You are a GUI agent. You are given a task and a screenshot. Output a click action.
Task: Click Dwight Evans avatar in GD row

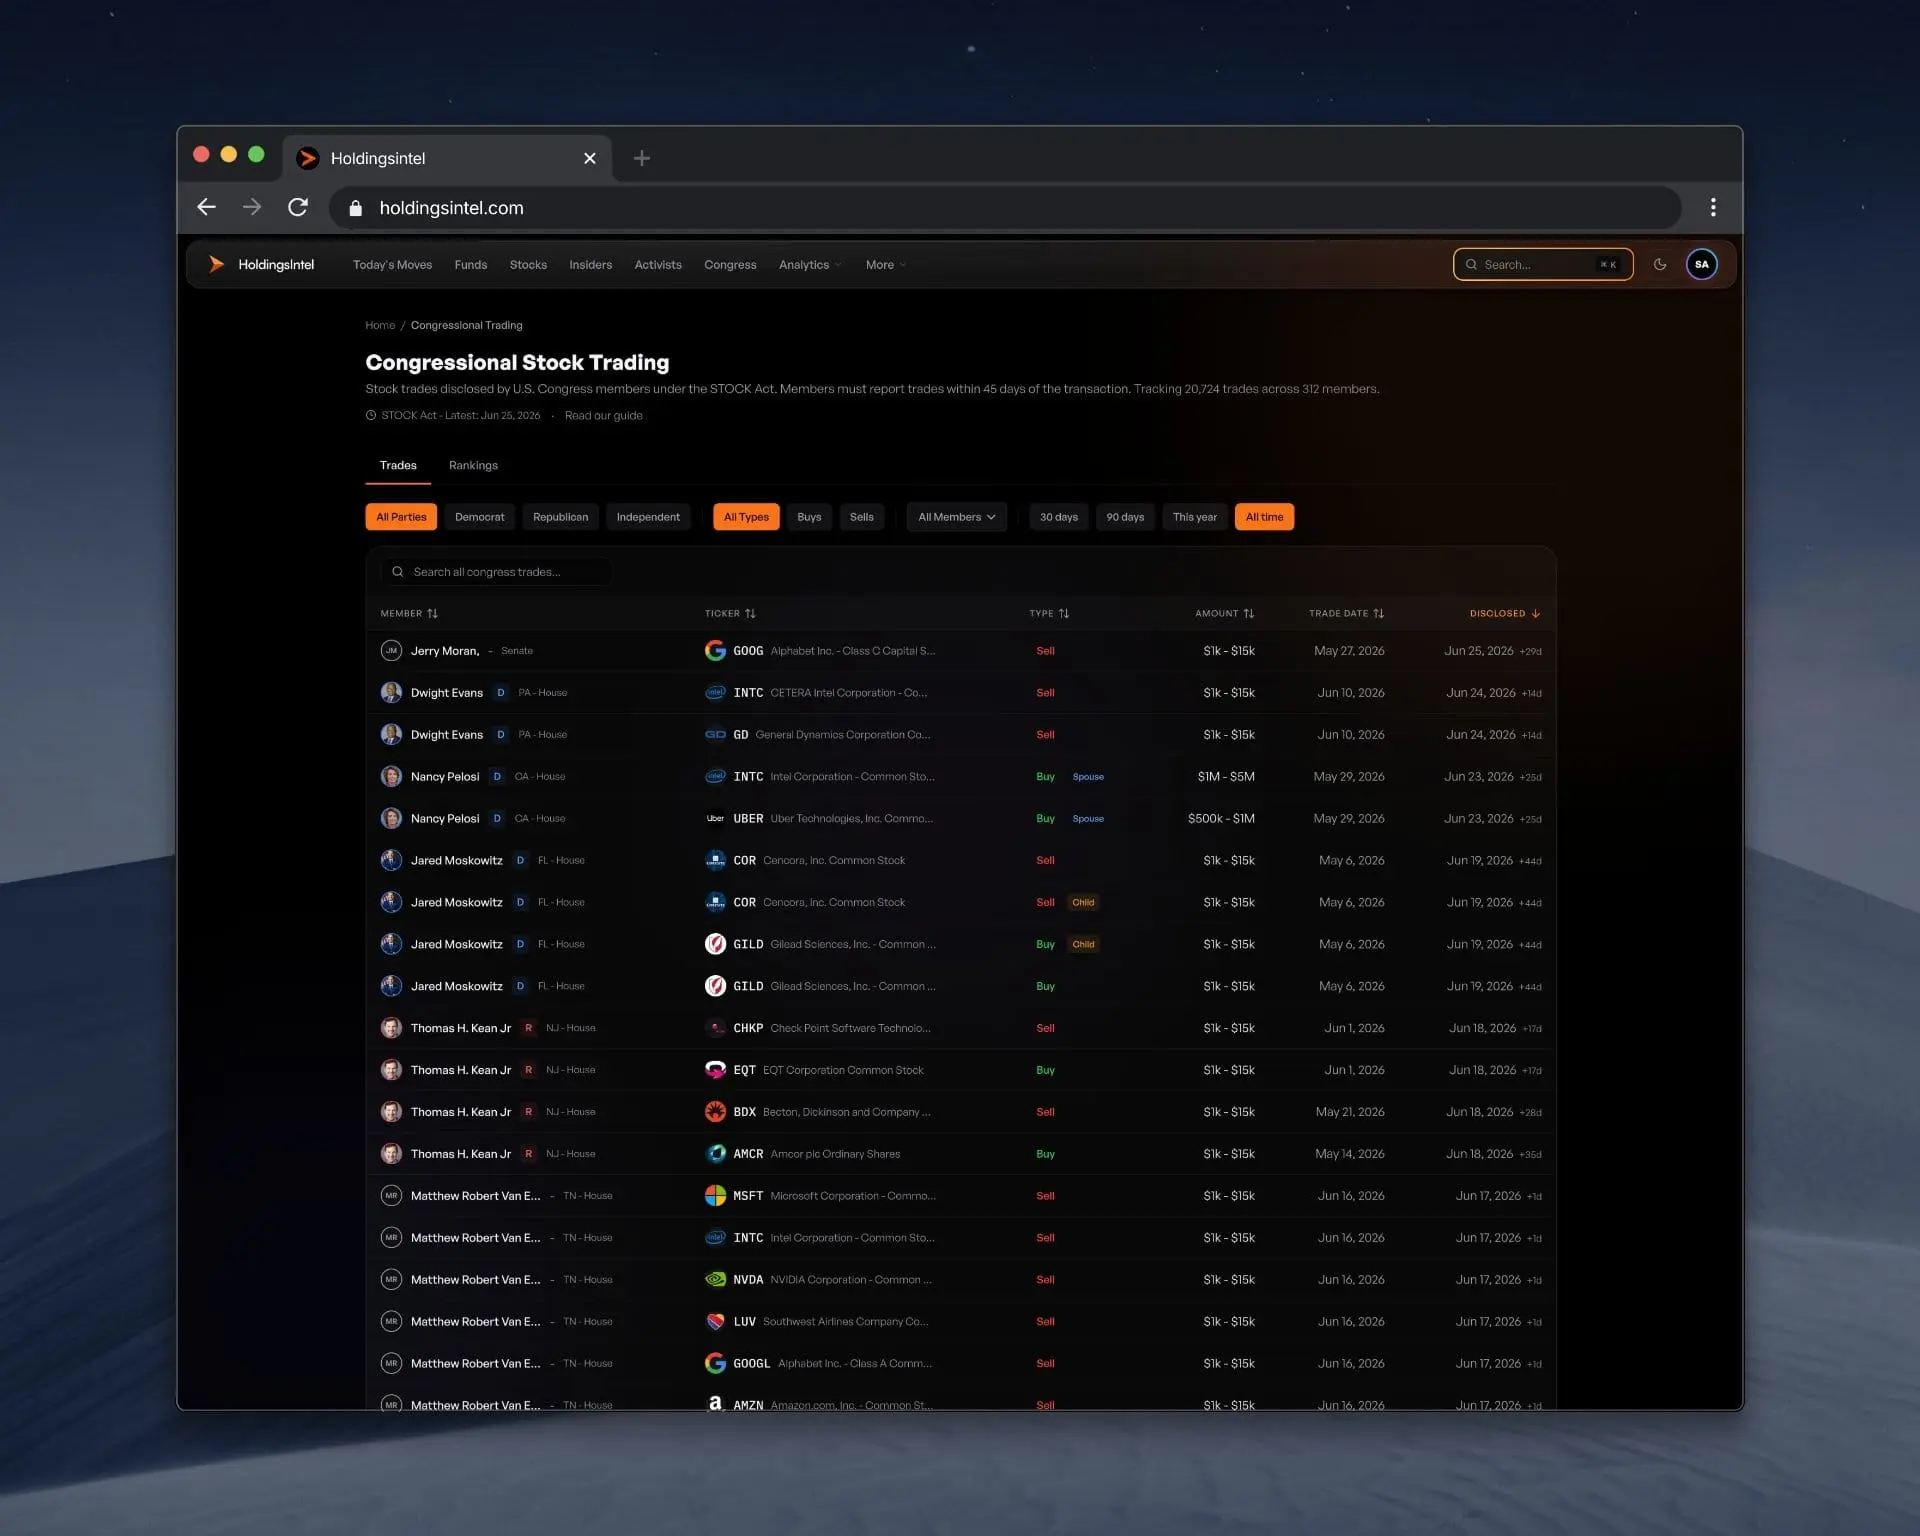pyautogui.click(x=391, y=735)
